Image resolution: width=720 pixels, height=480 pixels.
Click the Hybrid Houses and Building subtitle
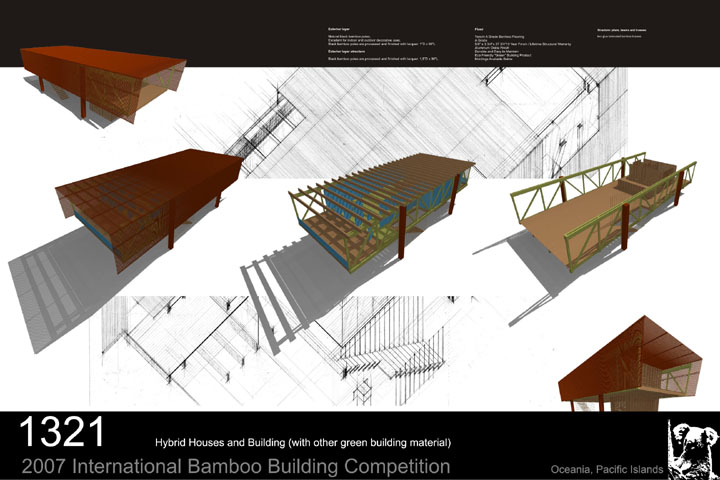303,441
